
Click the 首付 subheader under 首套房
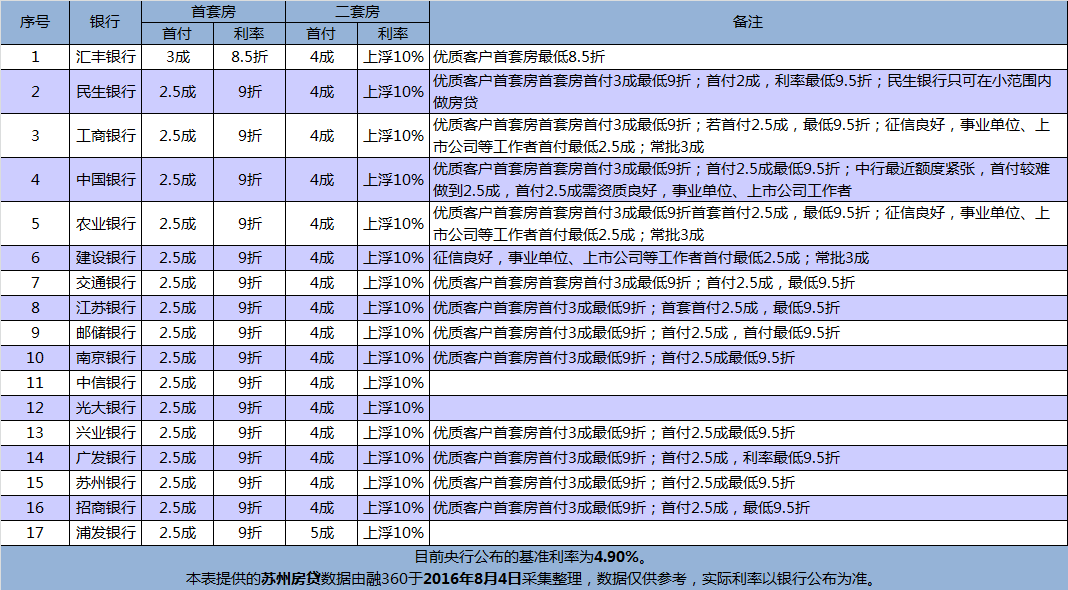(178, 33)
